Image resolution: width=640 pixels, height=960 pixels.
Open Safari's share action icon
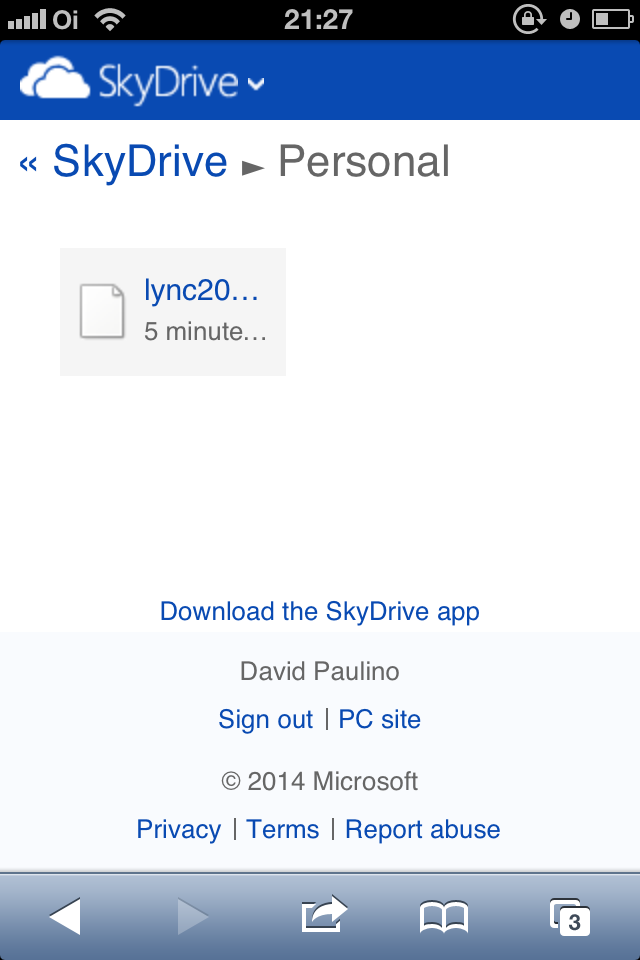point(325,915)
